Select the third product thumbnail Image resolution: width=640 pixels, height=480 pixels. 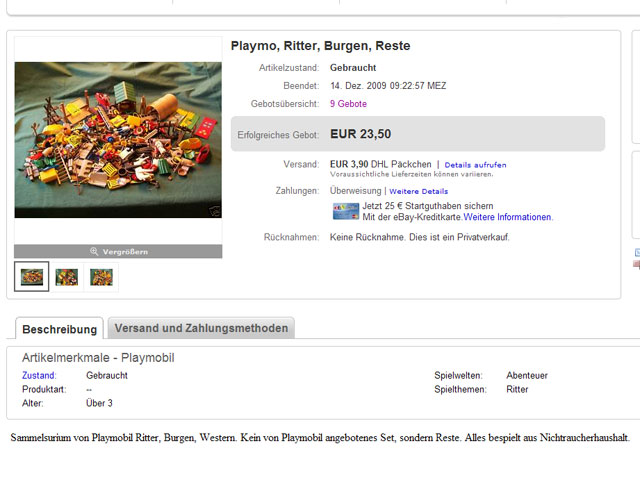click(x=101, y=277)
